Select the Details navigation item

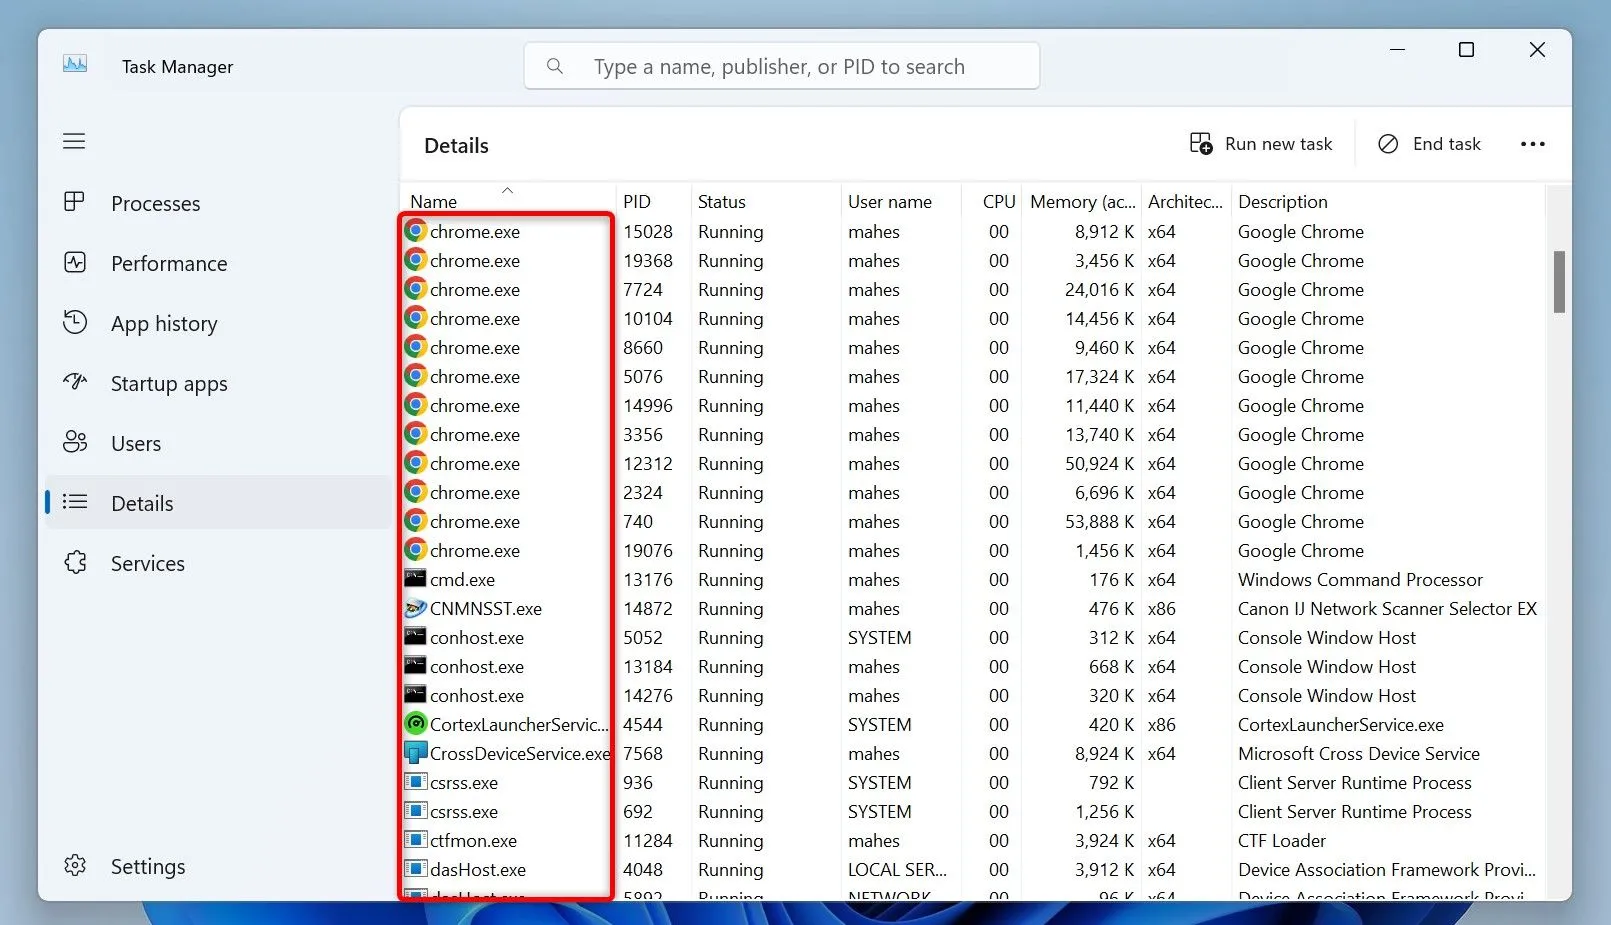(141, 503)
